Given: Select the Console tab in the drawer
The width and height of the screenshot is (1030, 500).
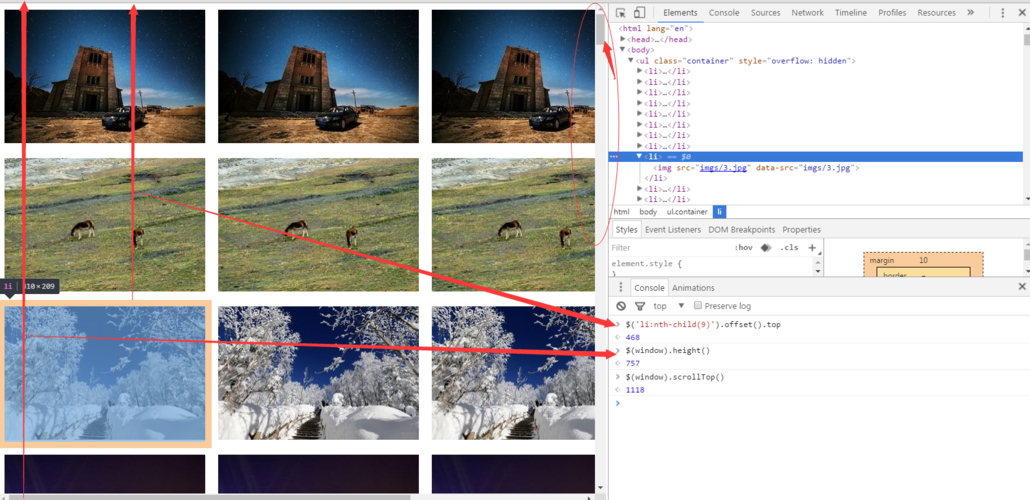Looking at the screenshot, I should 649,288.
